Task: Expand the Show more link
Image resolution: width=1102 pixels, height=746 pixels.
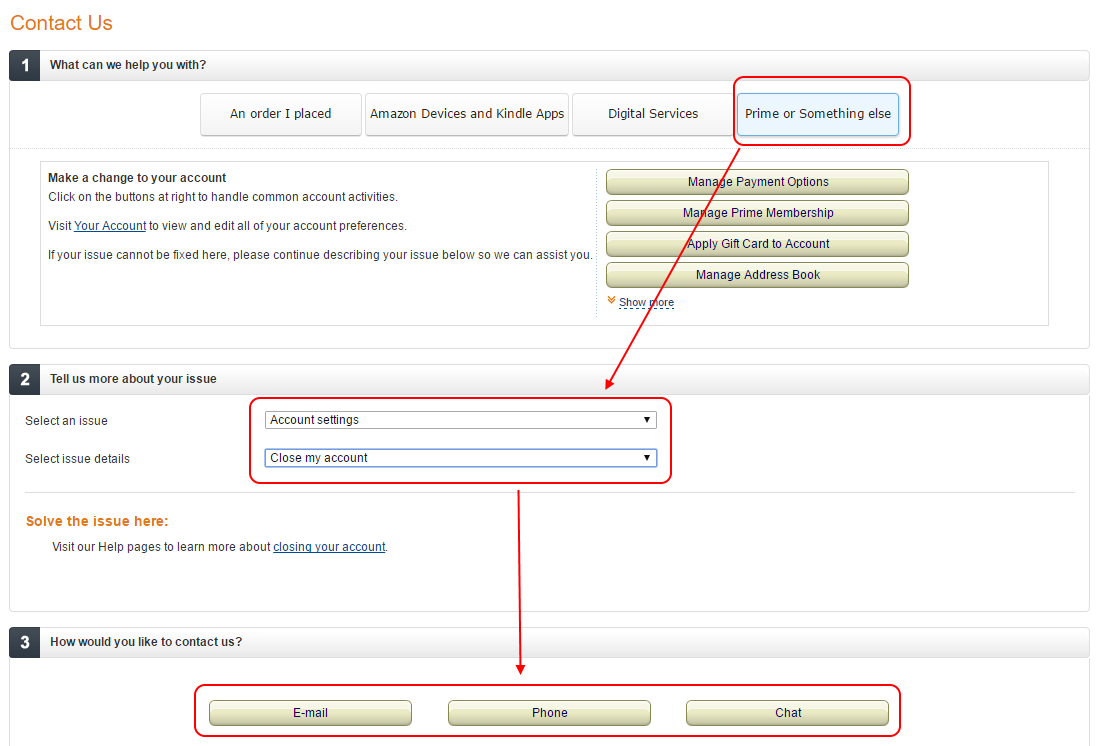Action: tap(646, 302)
